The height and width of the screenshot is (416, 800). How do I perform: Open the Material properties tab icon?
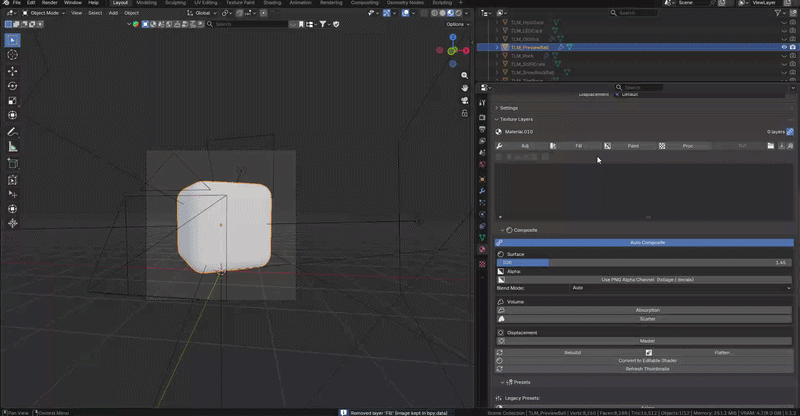482,250
